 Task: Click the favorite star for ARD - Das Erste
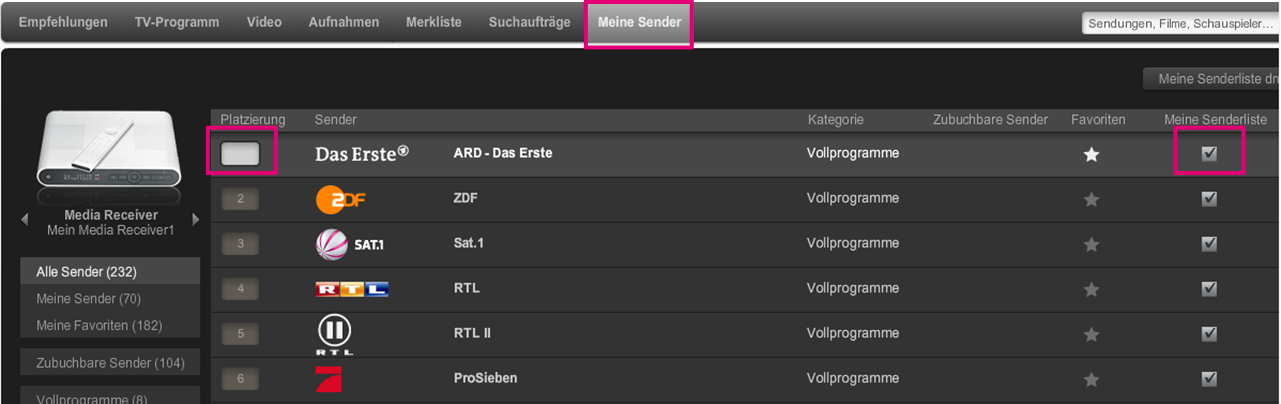click(1091, 154)
